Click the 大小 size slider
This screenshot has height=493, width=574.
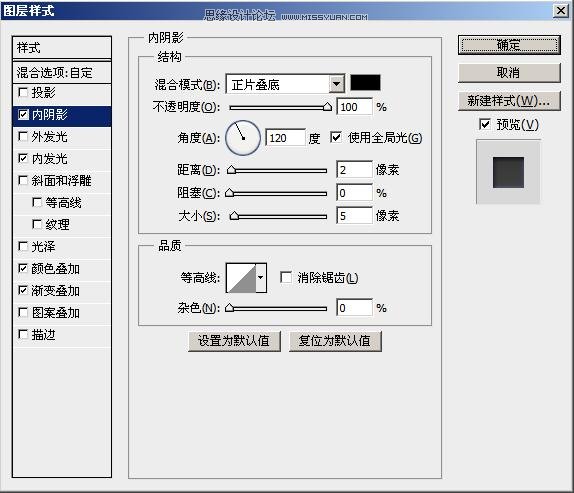(x=278, y=216)
